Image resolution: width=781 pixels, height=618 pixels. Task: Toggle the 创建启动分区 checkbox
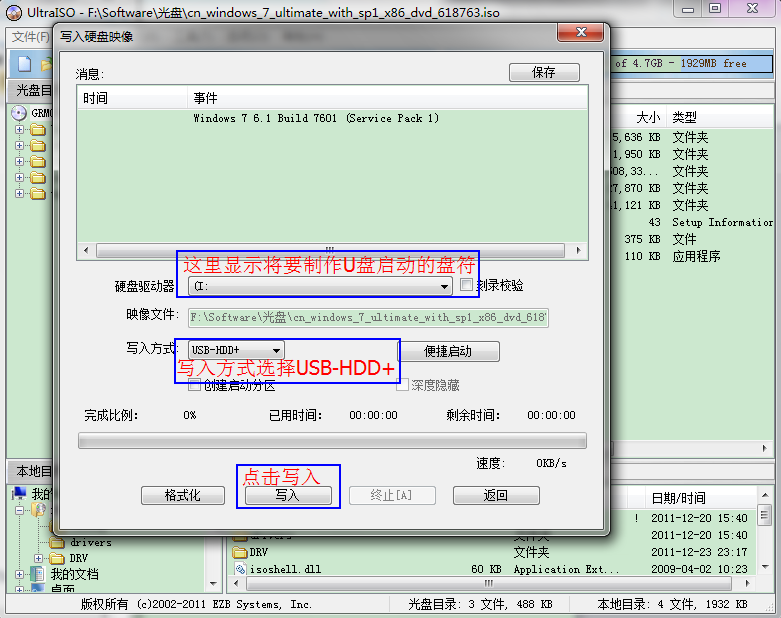pos(194,384)
